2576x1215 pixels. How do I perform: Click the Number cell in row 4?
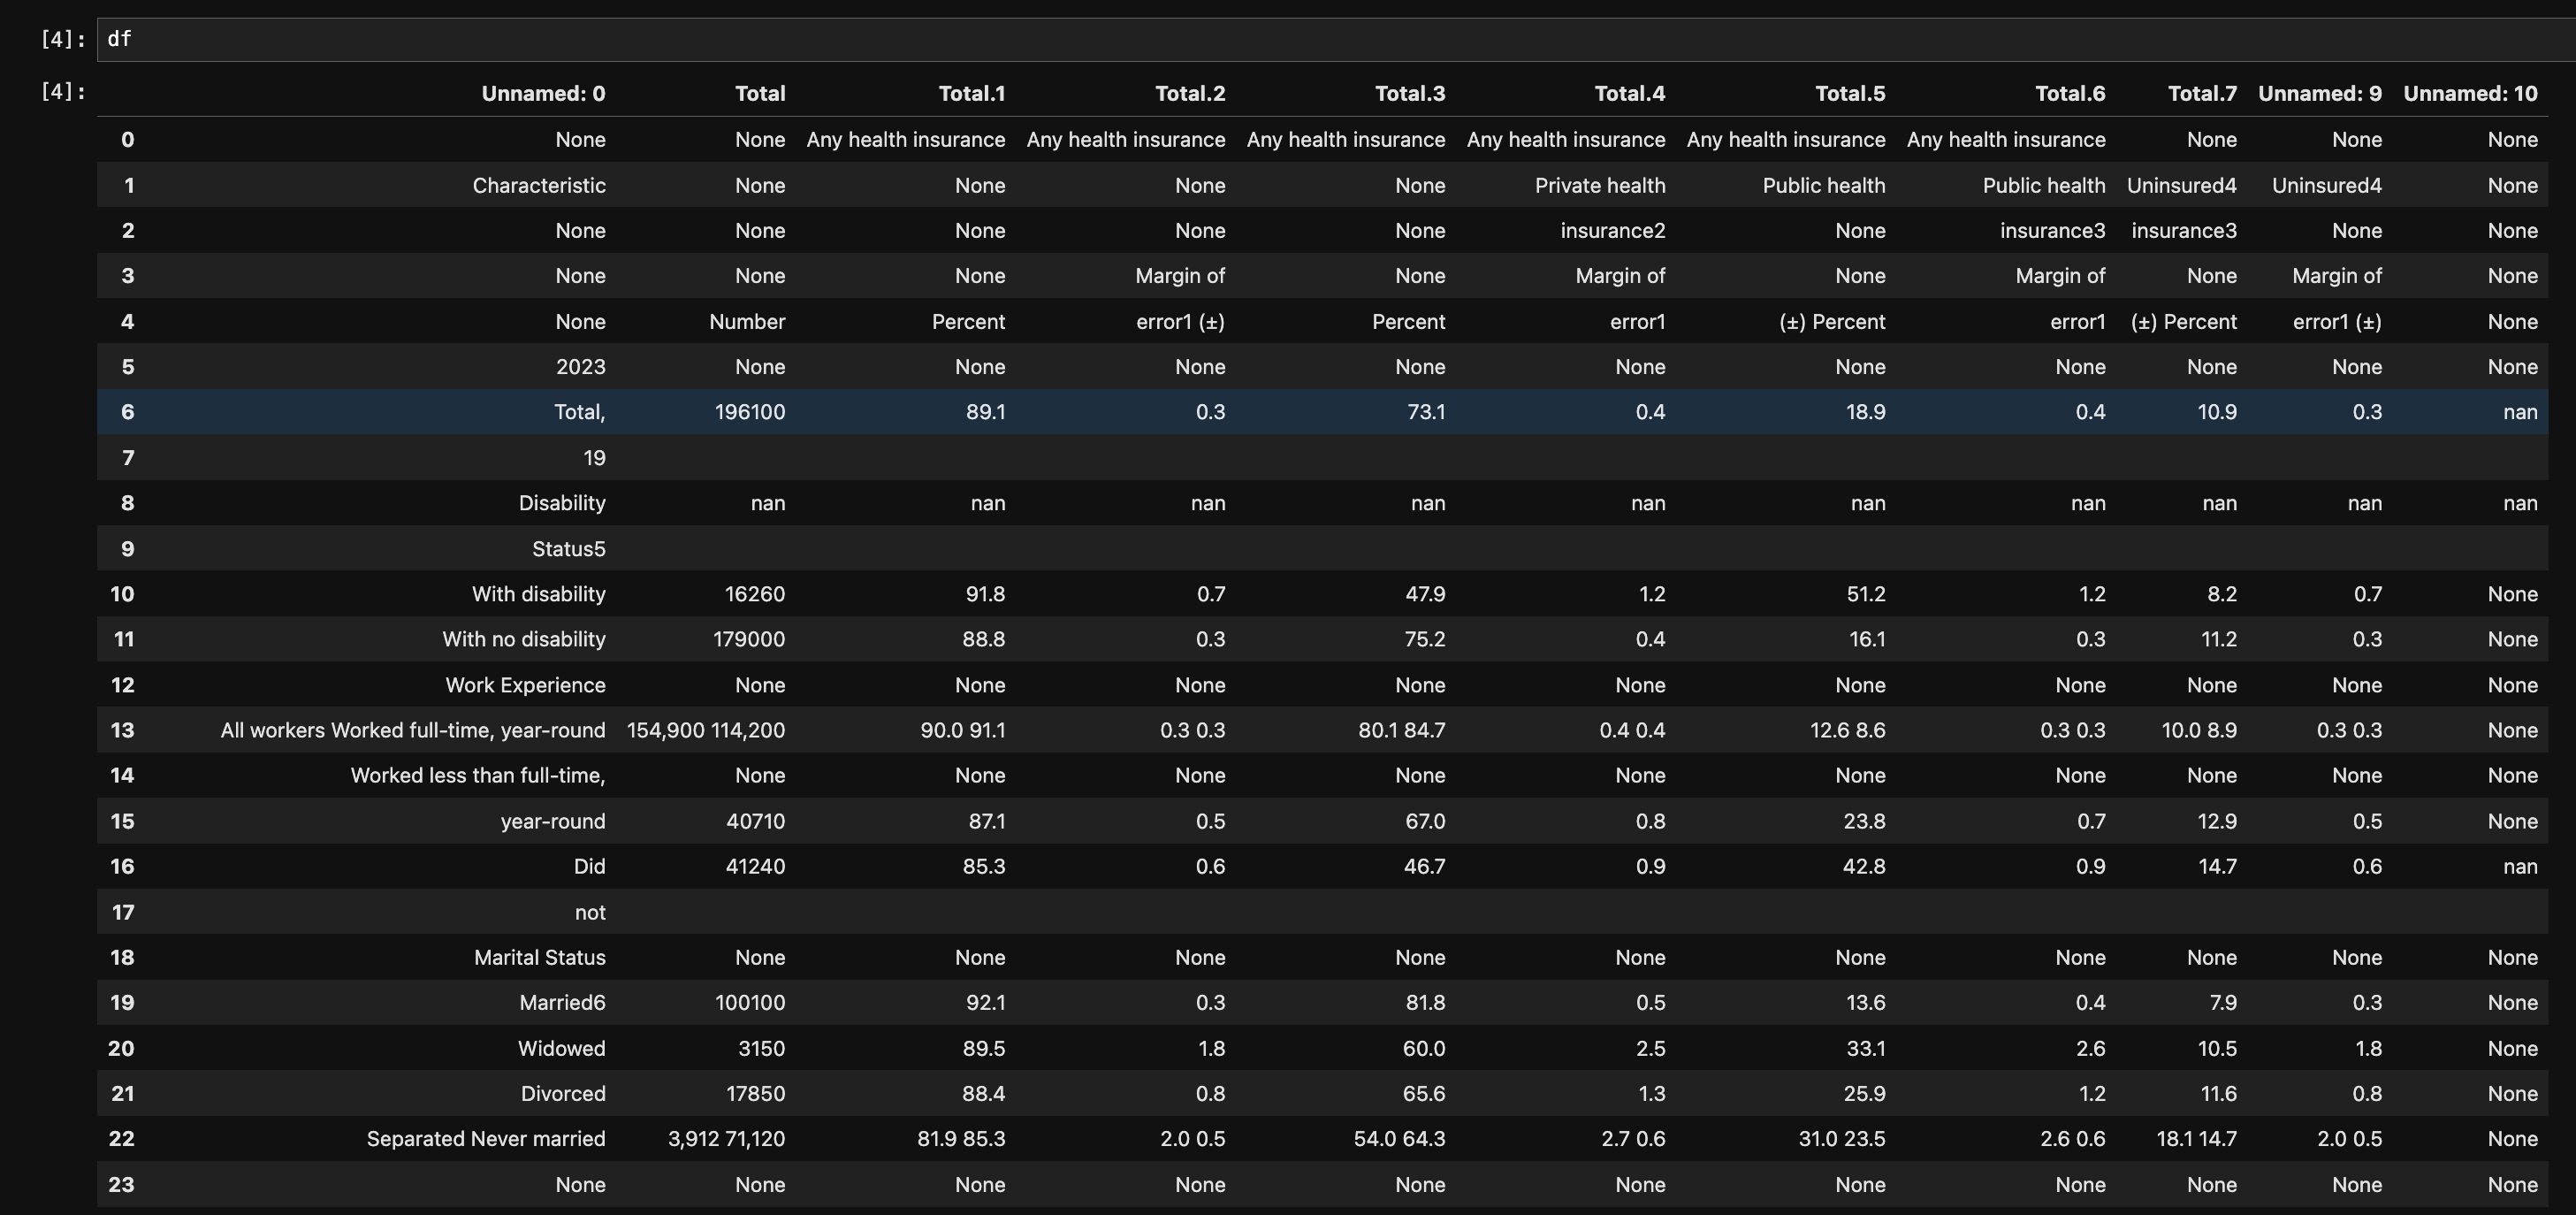coord(747,322)
